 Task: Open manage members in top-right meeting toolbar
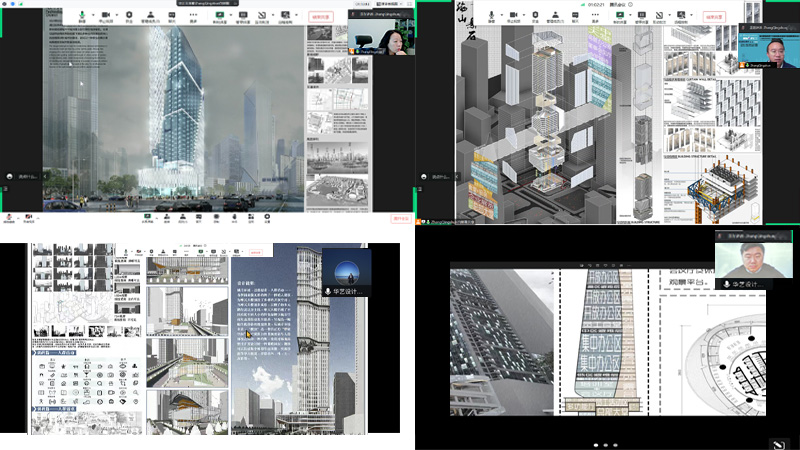(x=555, y=16)
